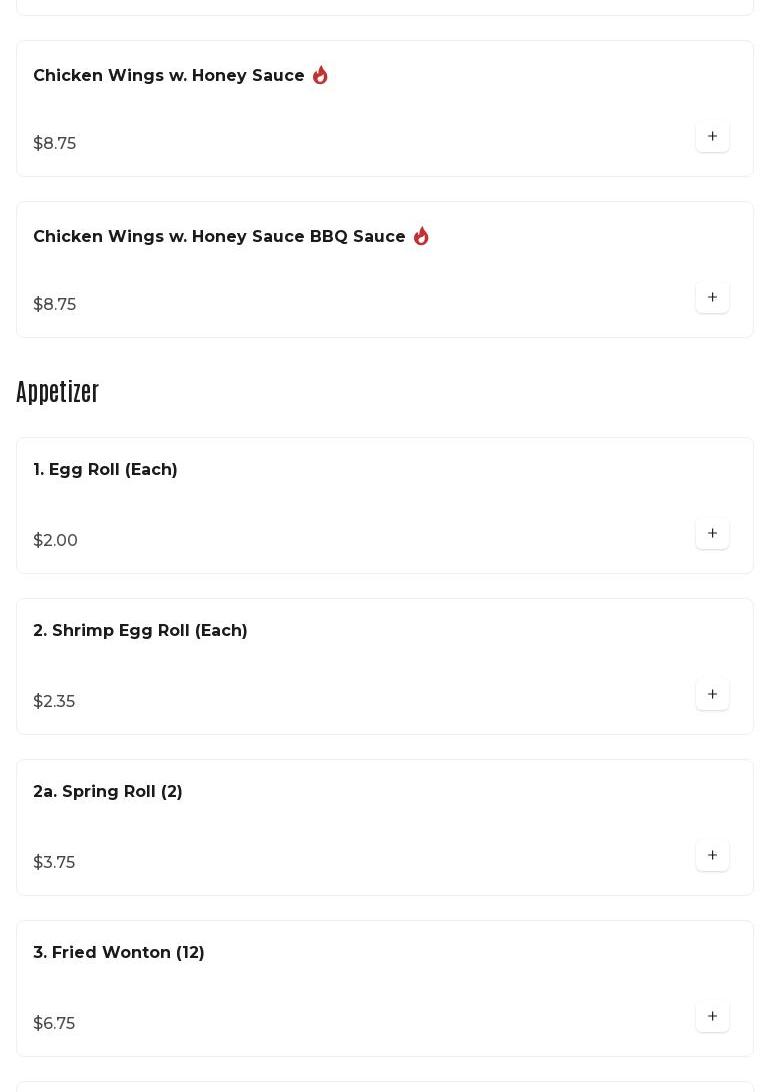Screen dimensions: 770x1092
Task: Select the 1. Egg Roll (Each) title
Action: click(x=105, y=470)
